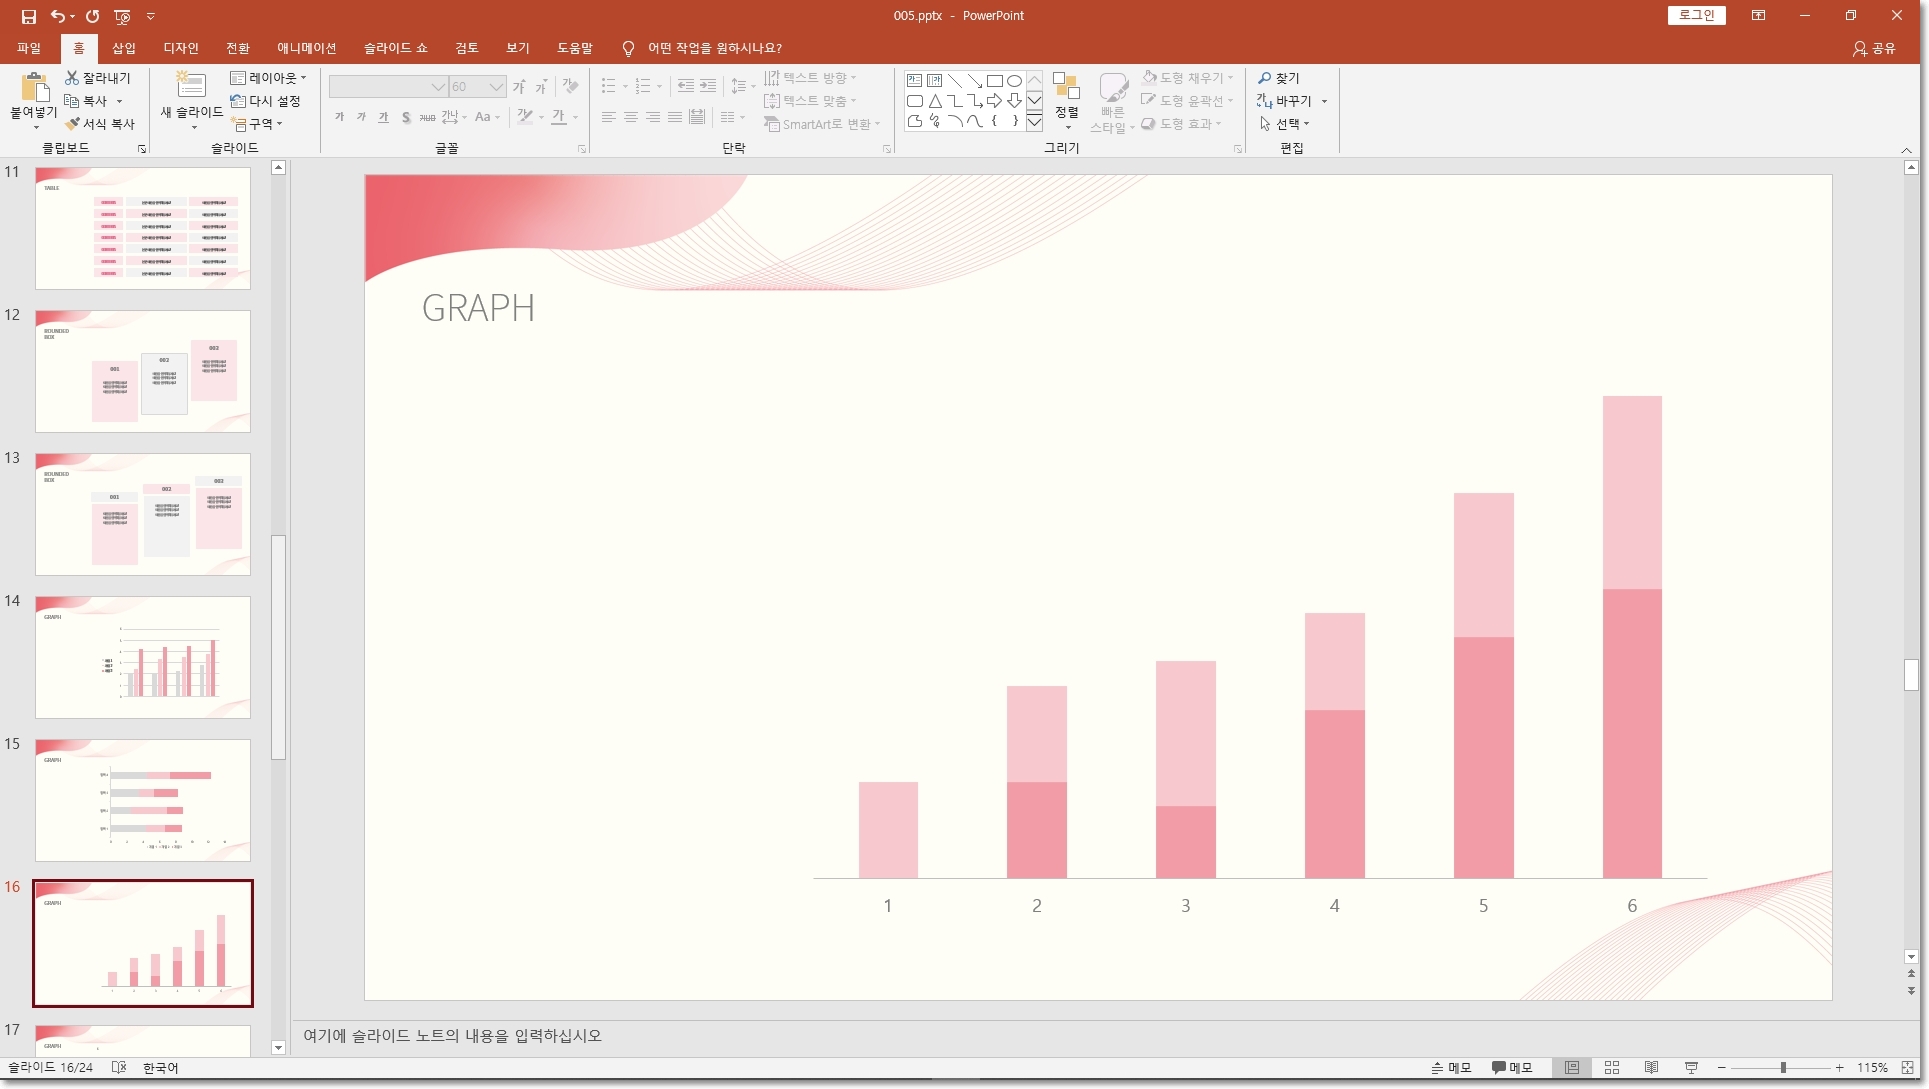Switch to the Slide Show (슬라이드 쇼) tab
Image resolution: width=1929 pixels, height=1089 pixels.
pyautogui.click(x=395, y=48)
